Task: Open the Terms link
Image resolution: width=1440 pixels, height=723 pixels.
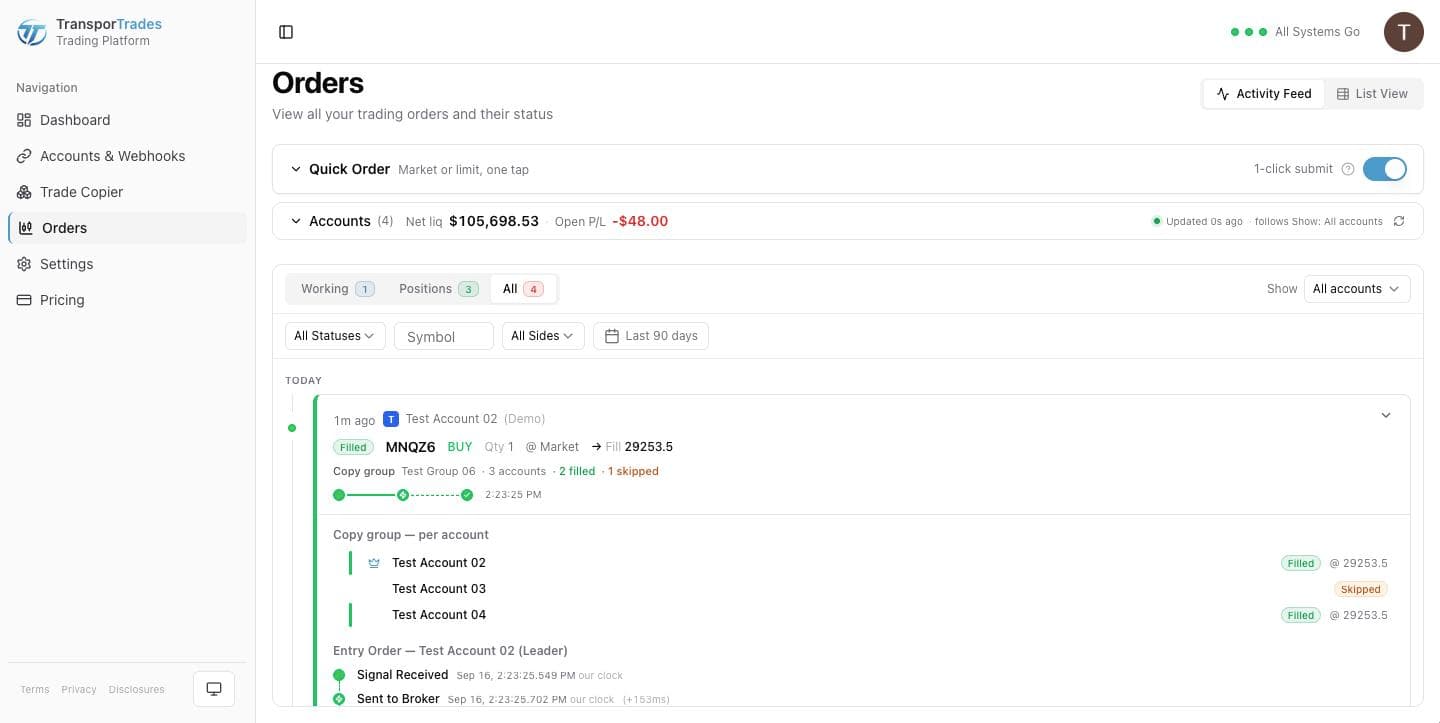Action: [35, 689]
